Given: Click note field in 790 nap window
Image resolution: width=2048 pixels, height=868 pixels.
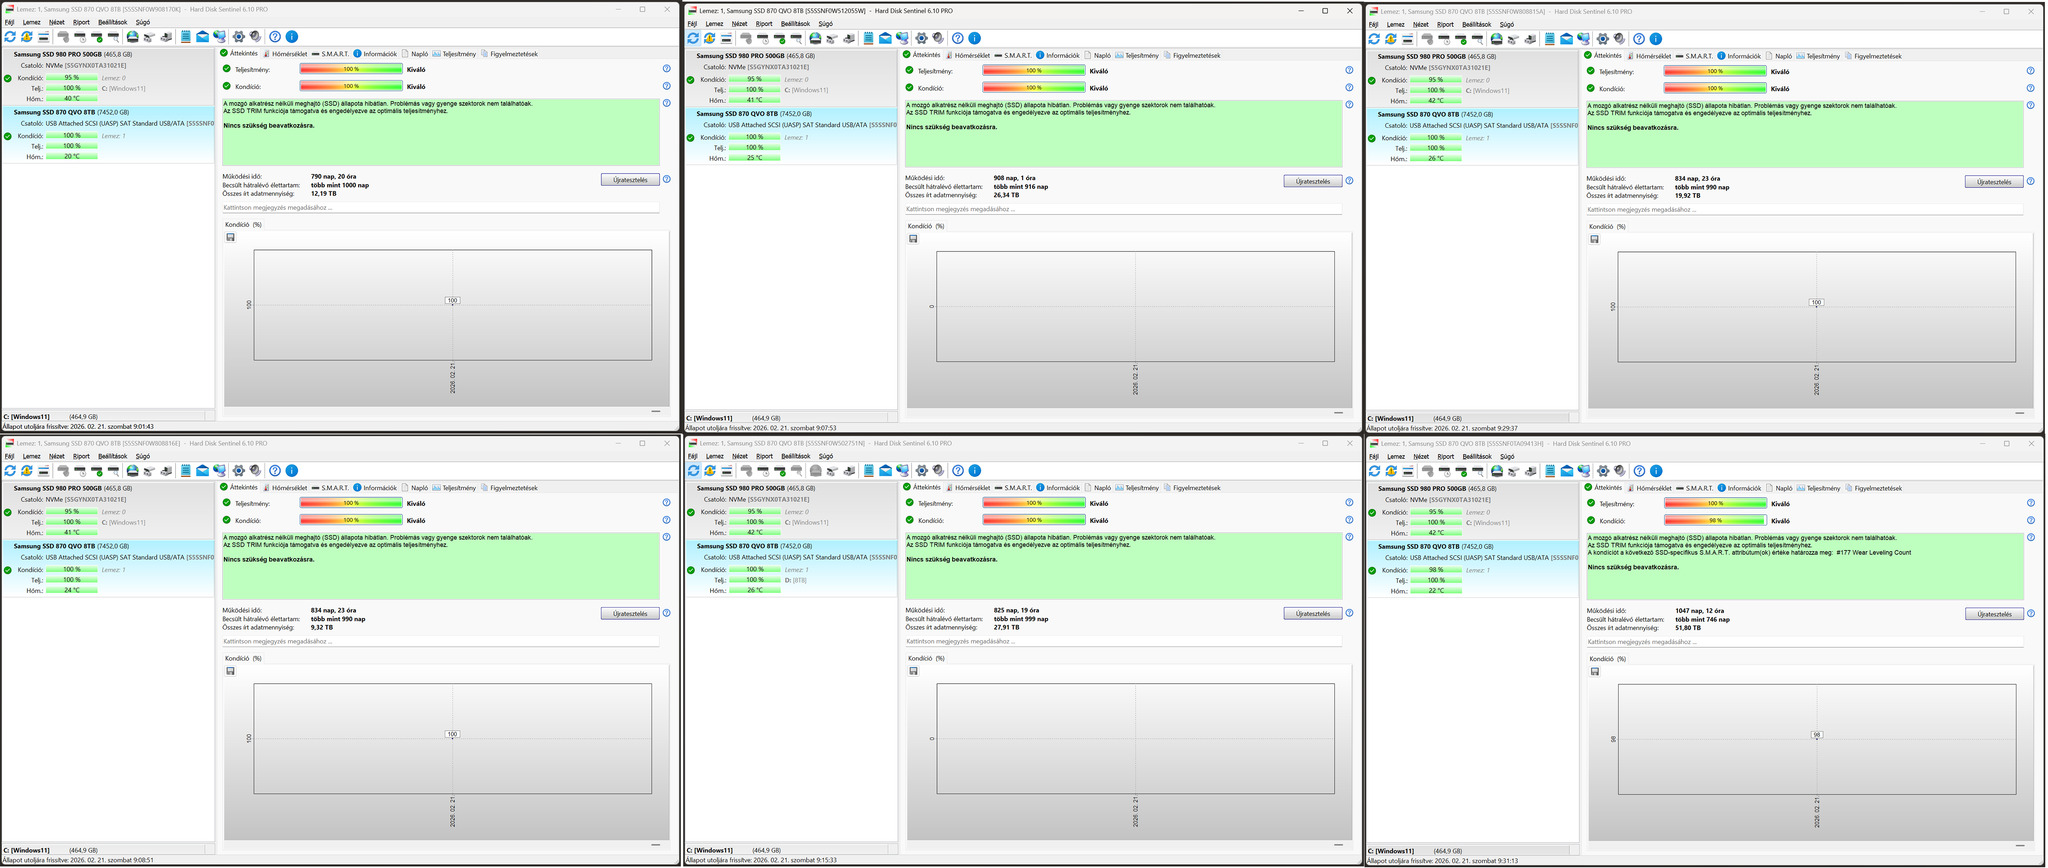Looking at the screenshot, I should coord(440,208).
